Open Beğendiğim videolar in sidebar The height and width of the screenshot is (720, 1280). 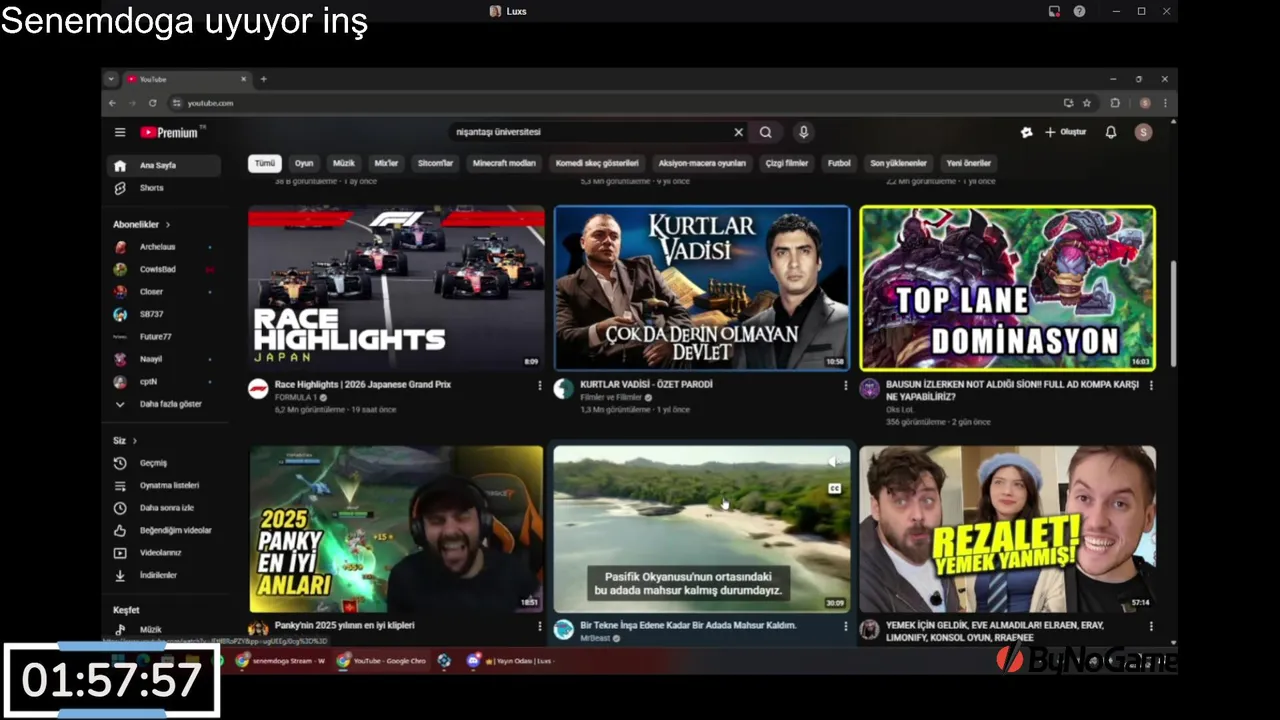click(163, 530)
